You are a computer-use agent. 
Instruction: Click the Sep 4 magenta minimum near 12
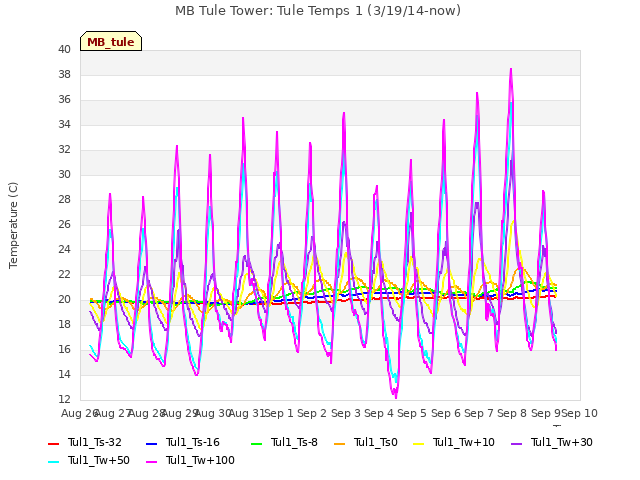pos(396,398)
